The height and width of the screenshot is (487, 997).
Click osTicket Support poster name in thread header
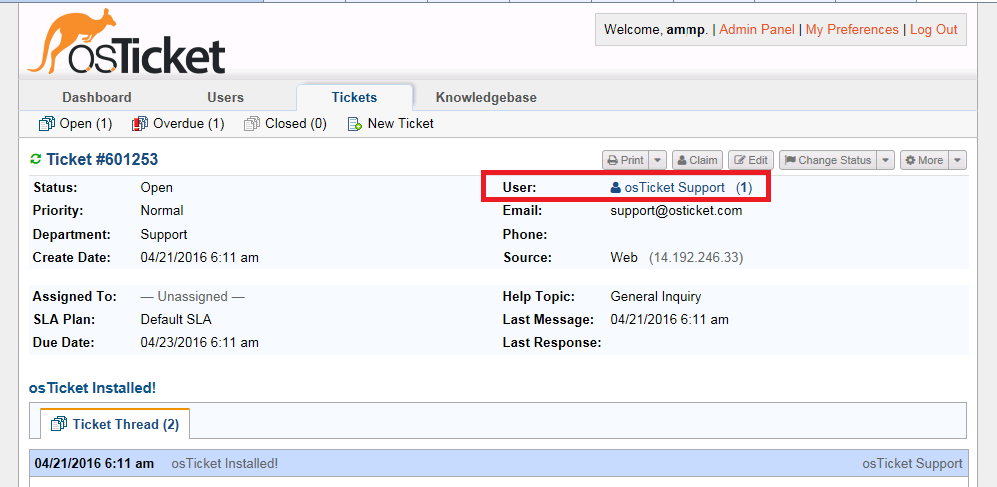point(912,463)
